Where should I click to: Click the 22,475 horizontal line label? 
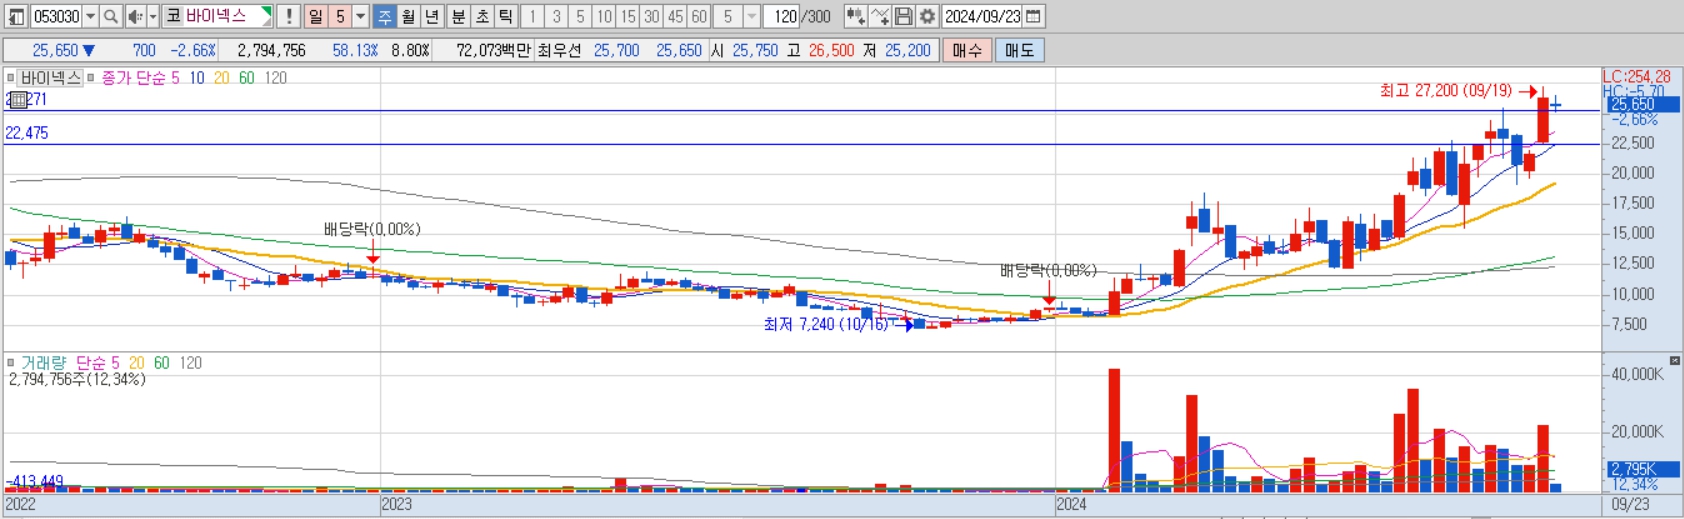click(27, 133)
